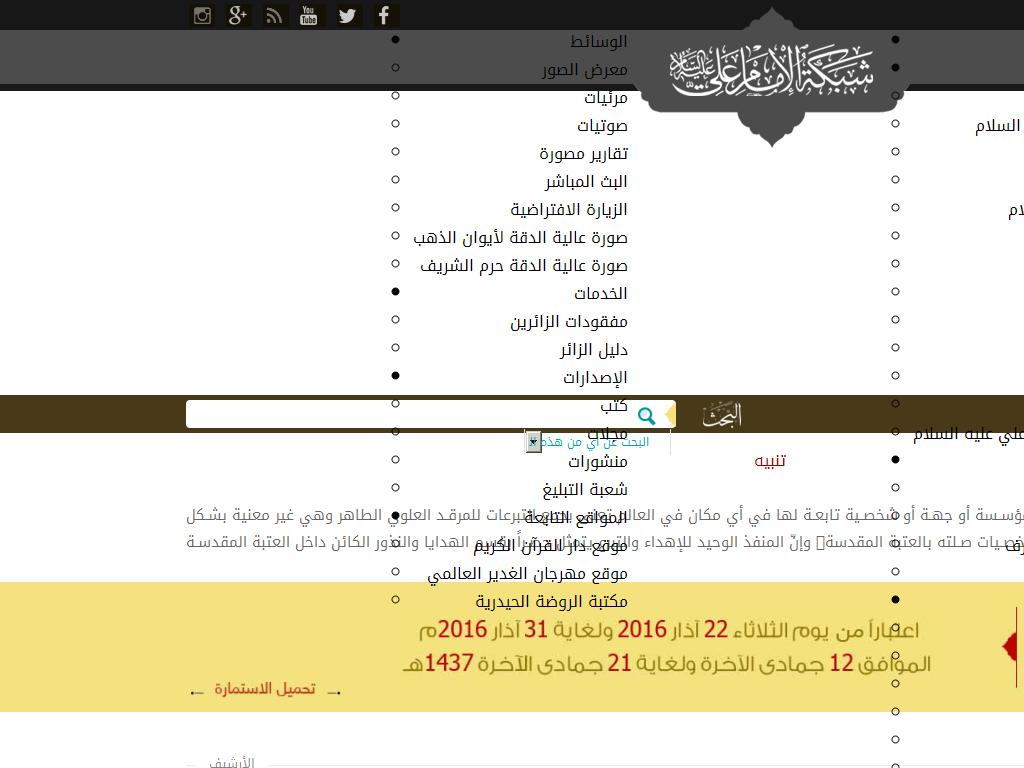
Task: Select شعبة التبليغ link
Action: coord(584,490)
